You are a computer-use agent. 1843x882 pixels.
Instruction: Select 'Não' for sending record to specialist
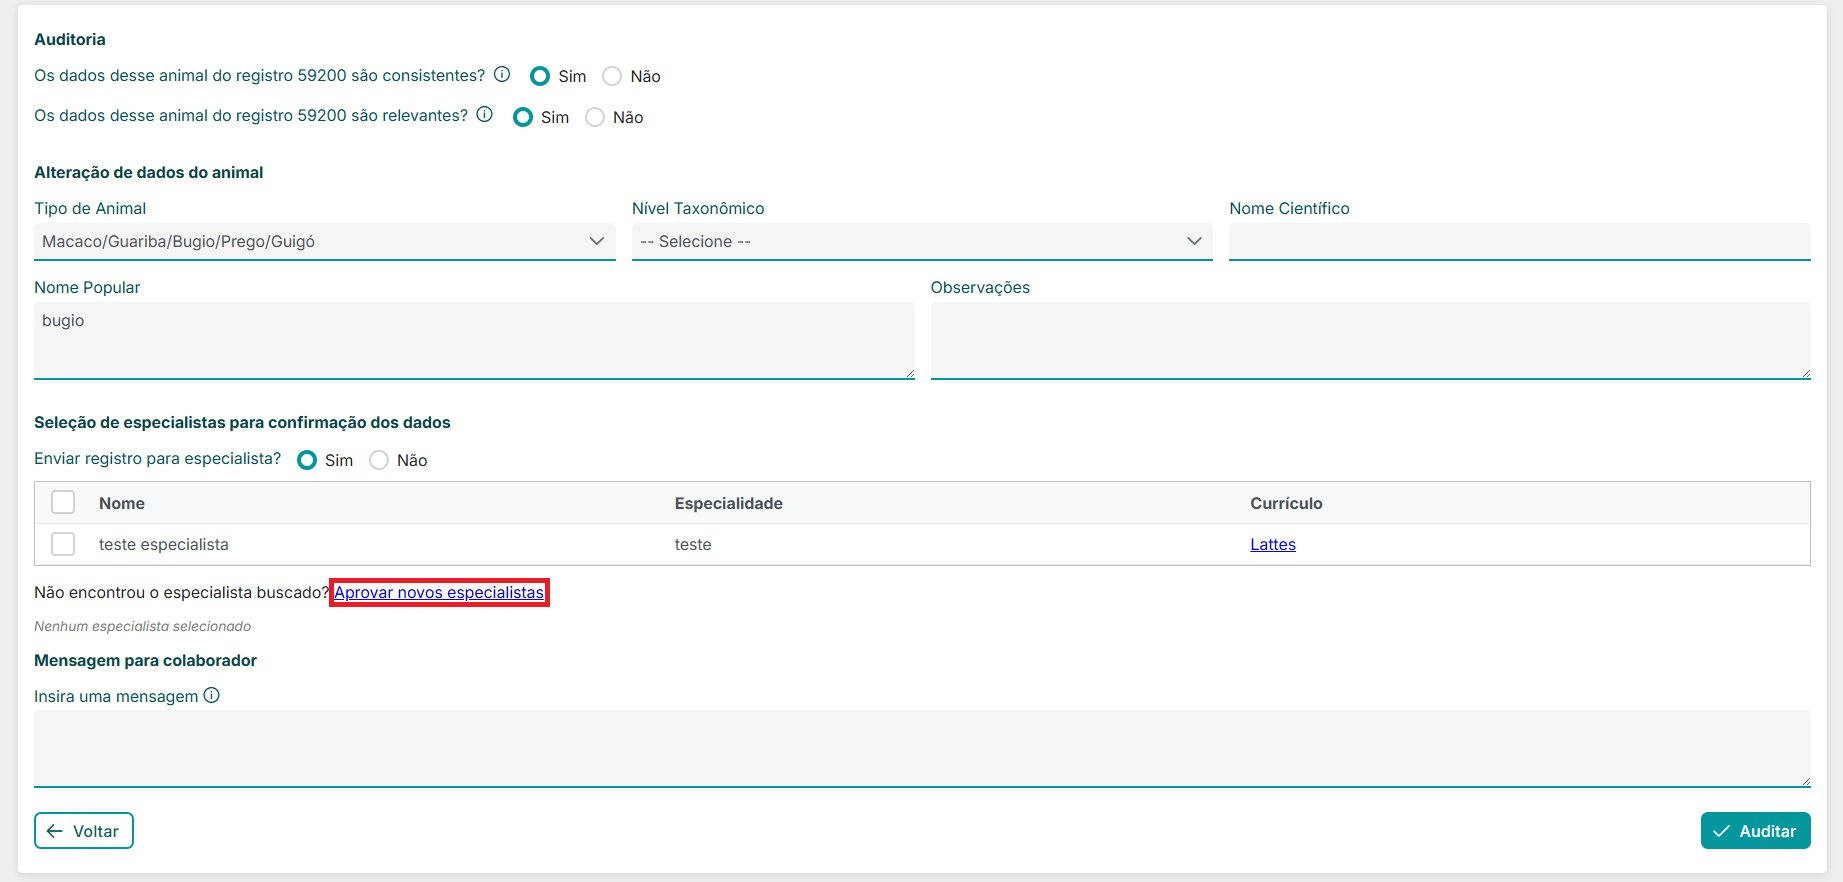379,460
